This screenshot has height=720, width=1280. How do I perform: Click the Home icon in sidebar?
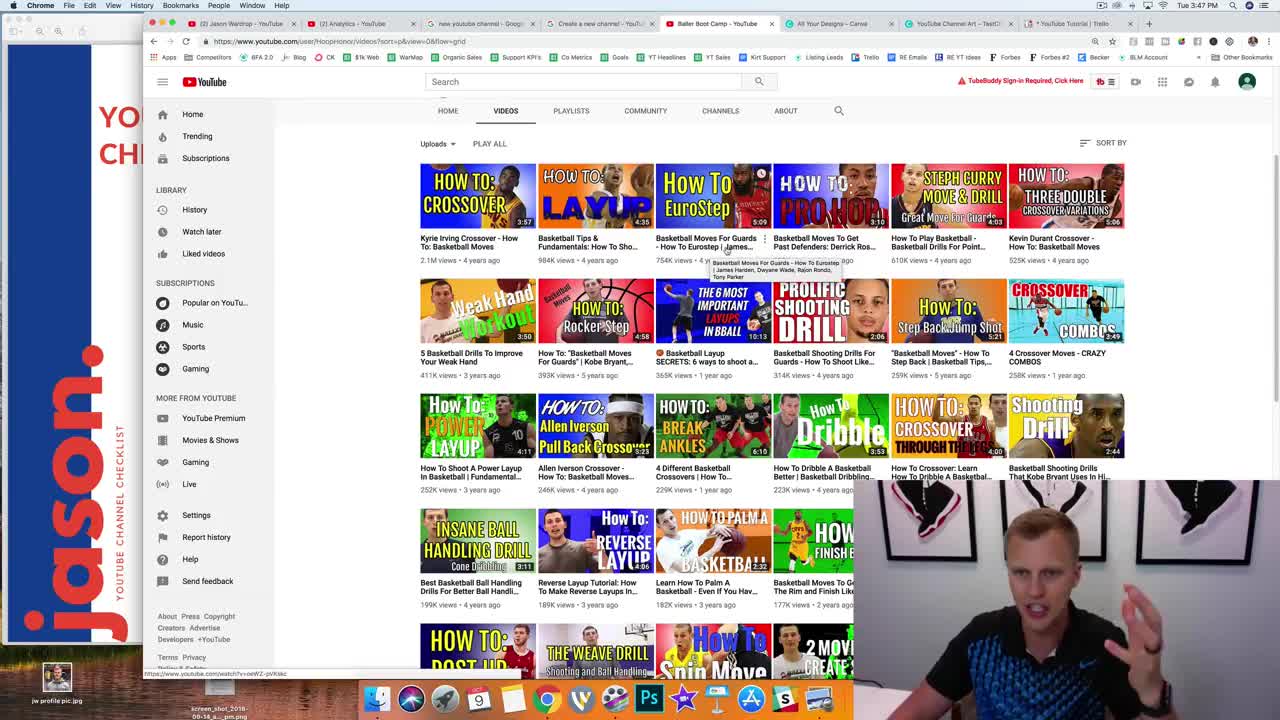tap(162, 114)
